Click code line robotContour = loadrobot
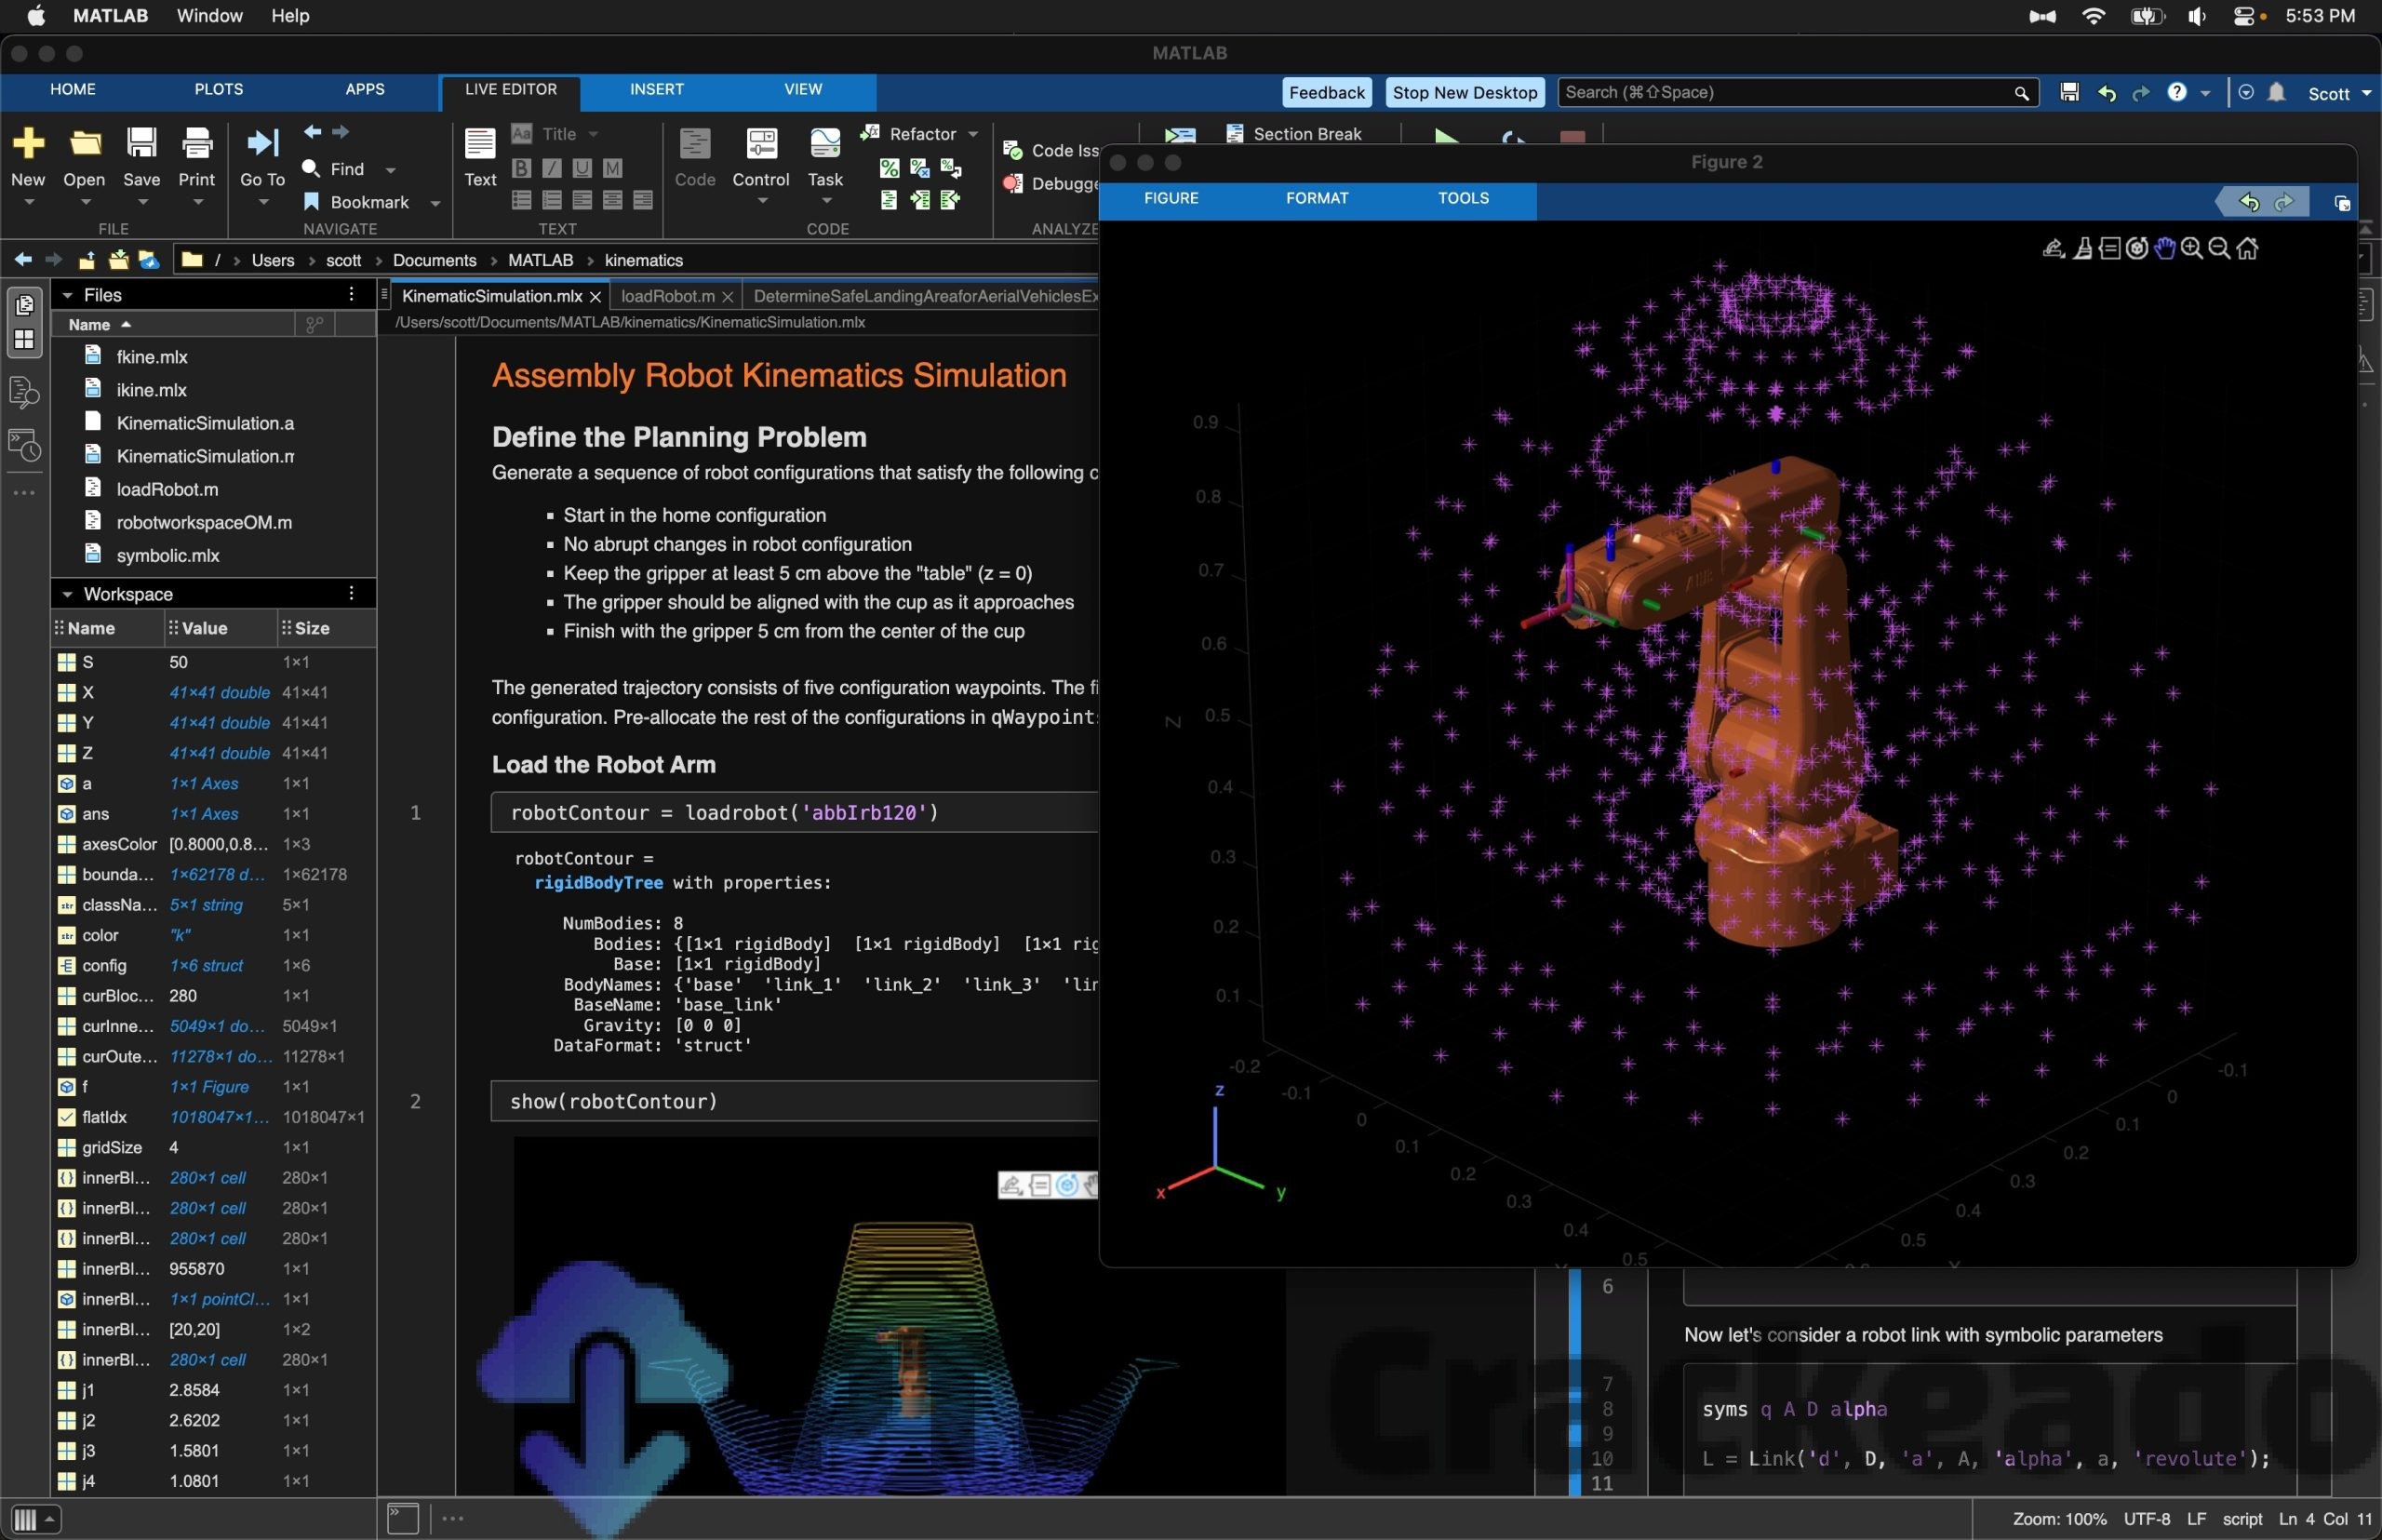2382x1540 pixels. point(725,813)
